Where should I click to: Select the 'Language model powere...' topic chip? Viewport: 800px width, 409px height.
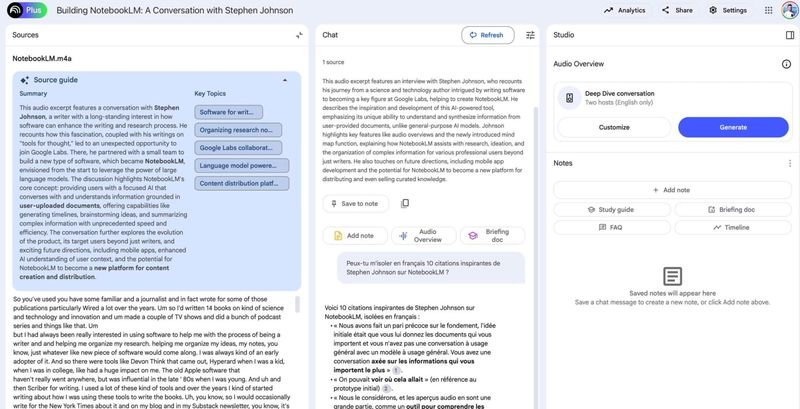pyautogui.click(x=241, y=166)
